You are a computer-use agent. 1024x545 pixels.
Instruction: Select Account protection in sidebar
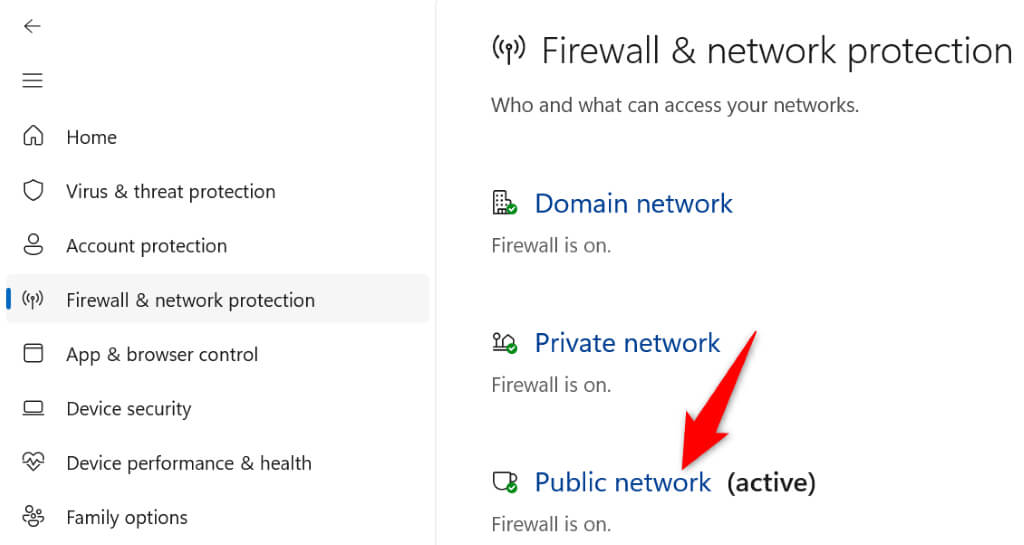[x=146, y=246]
